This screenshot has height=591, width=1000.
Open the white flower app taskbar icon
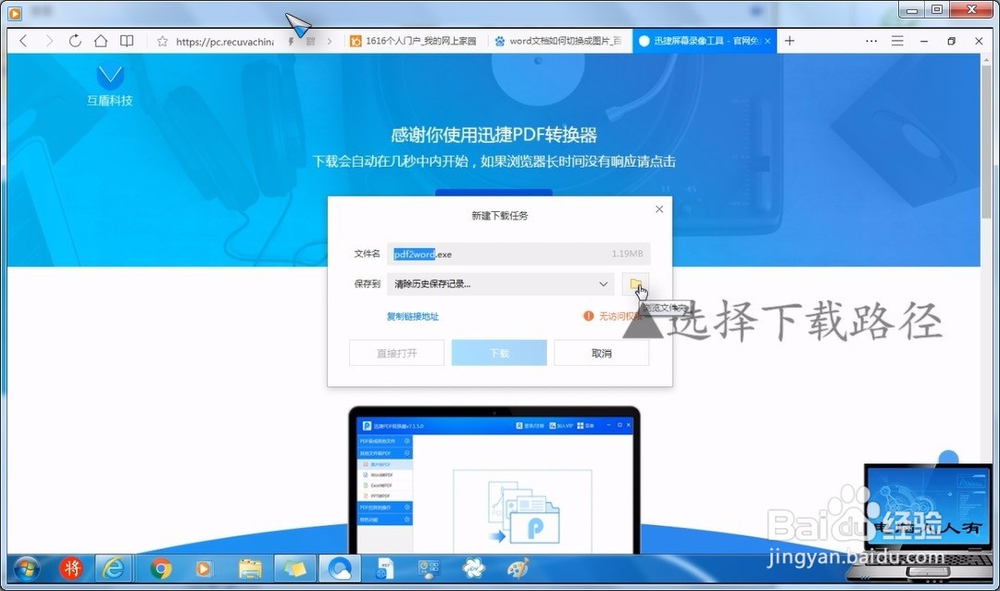pyautogui.click(x=474, y=568)
